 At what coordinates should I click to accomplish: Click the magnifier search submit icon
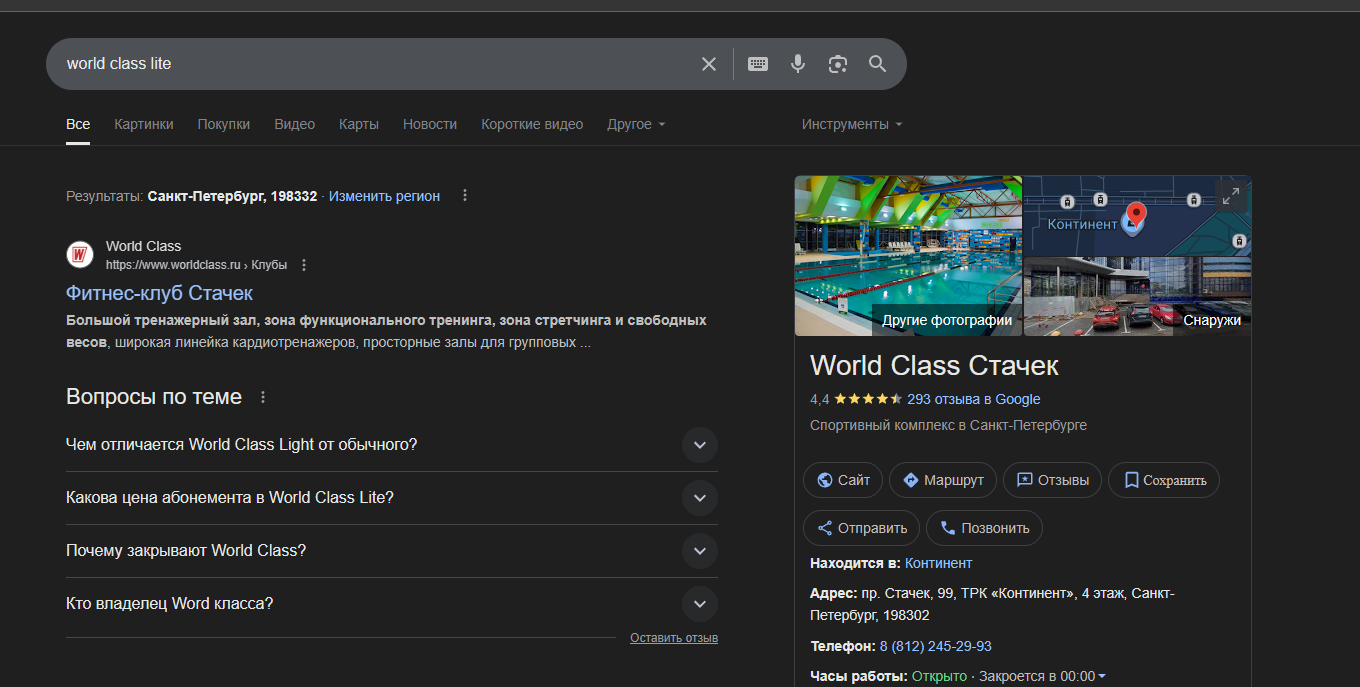point(878,64)
